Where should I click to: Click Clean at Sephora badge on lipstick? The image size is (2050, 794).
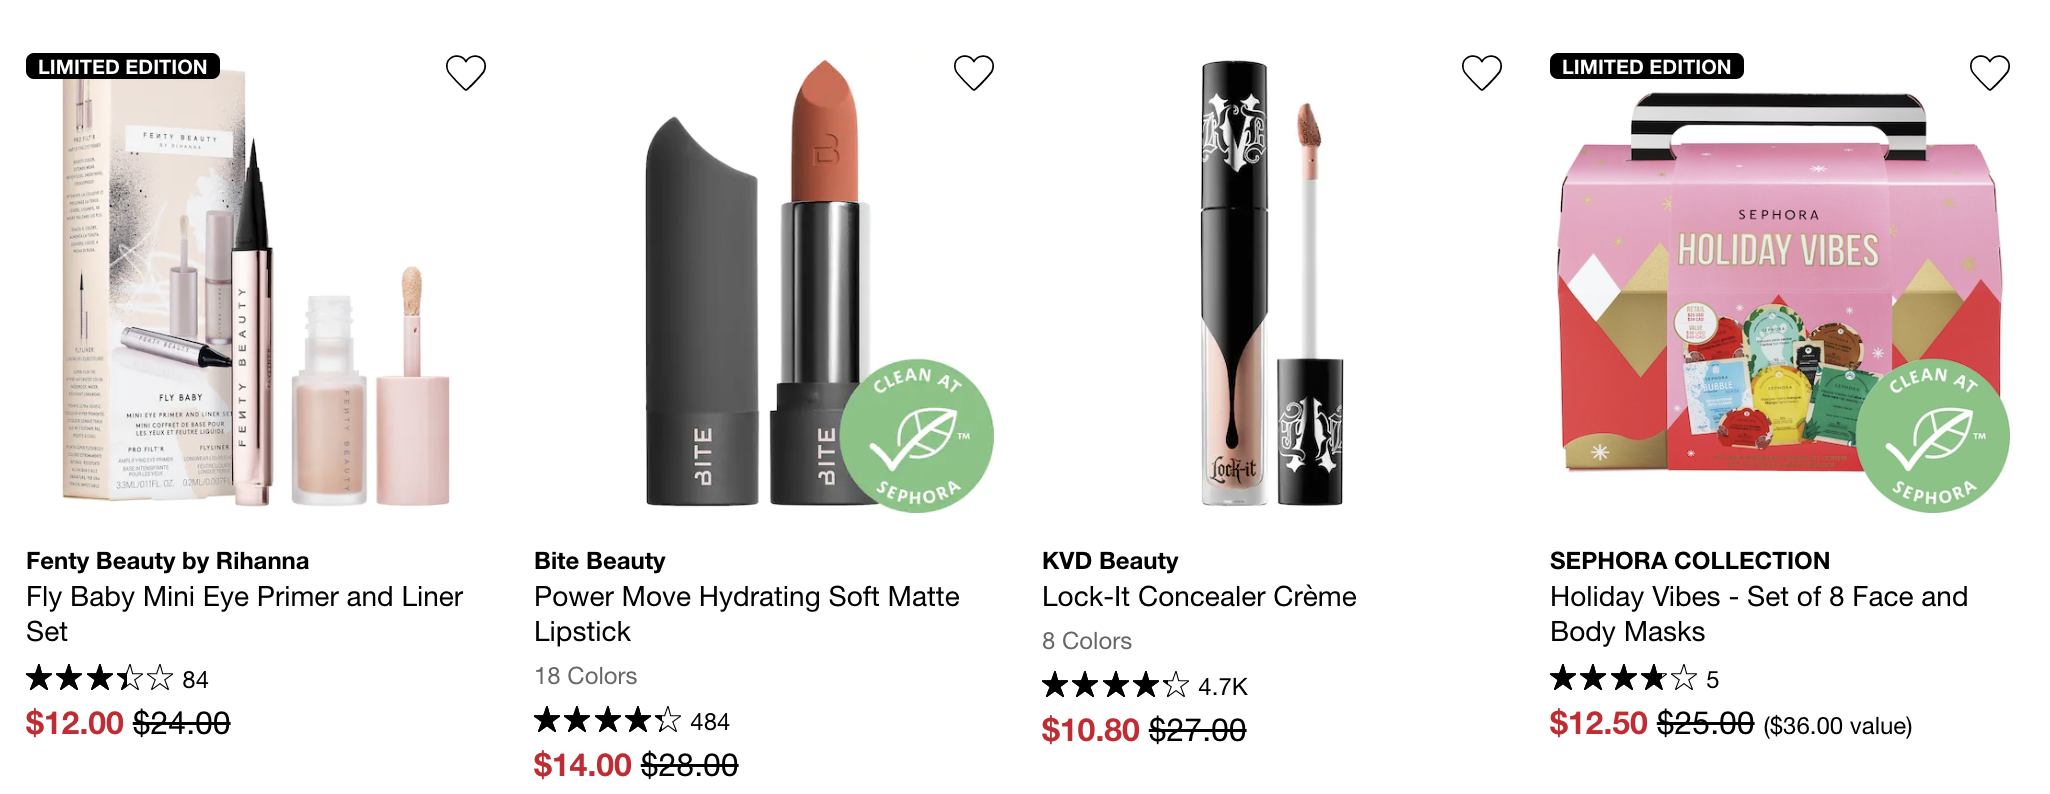[x=916, y=436]
